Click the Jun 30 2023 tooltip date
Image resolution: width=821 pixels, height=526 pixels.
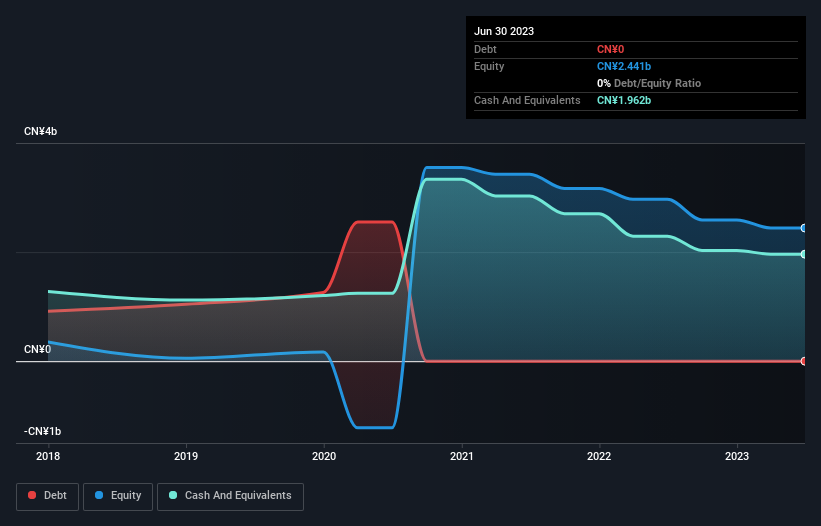coord(504,31)
